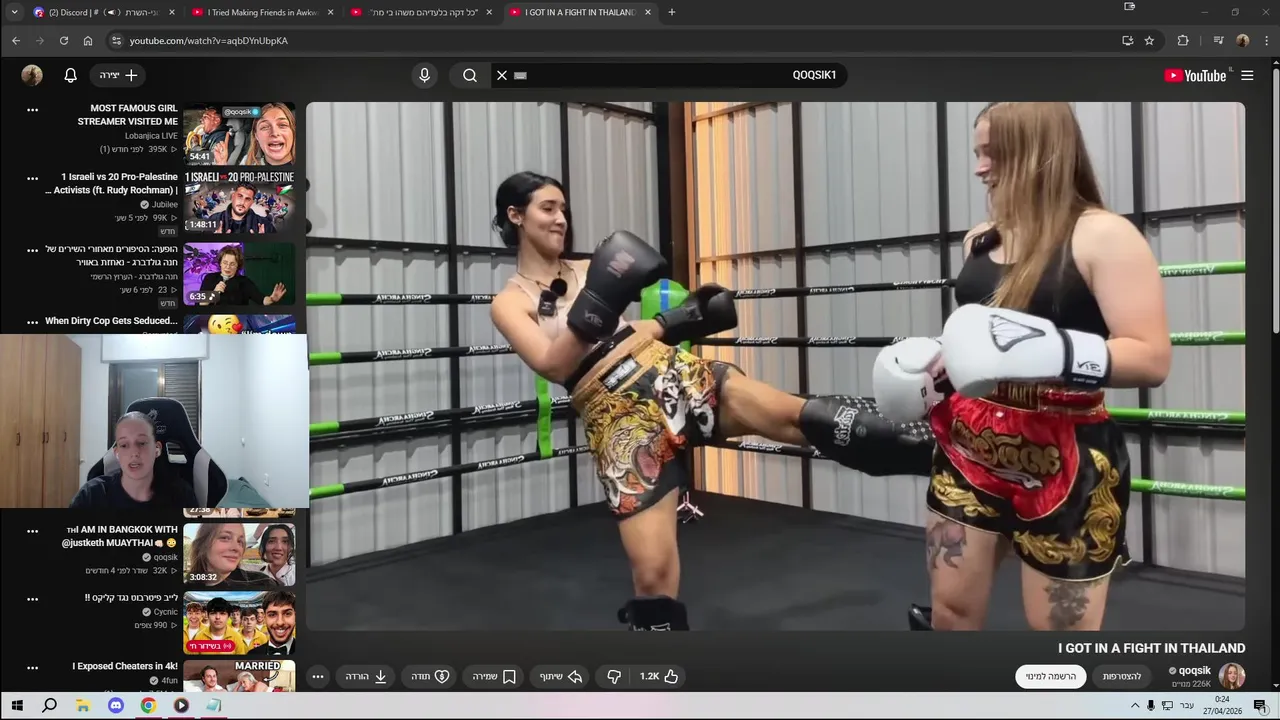Open the AM IN BANGKOK WITH justketh thumbnail

click(239, 555)
